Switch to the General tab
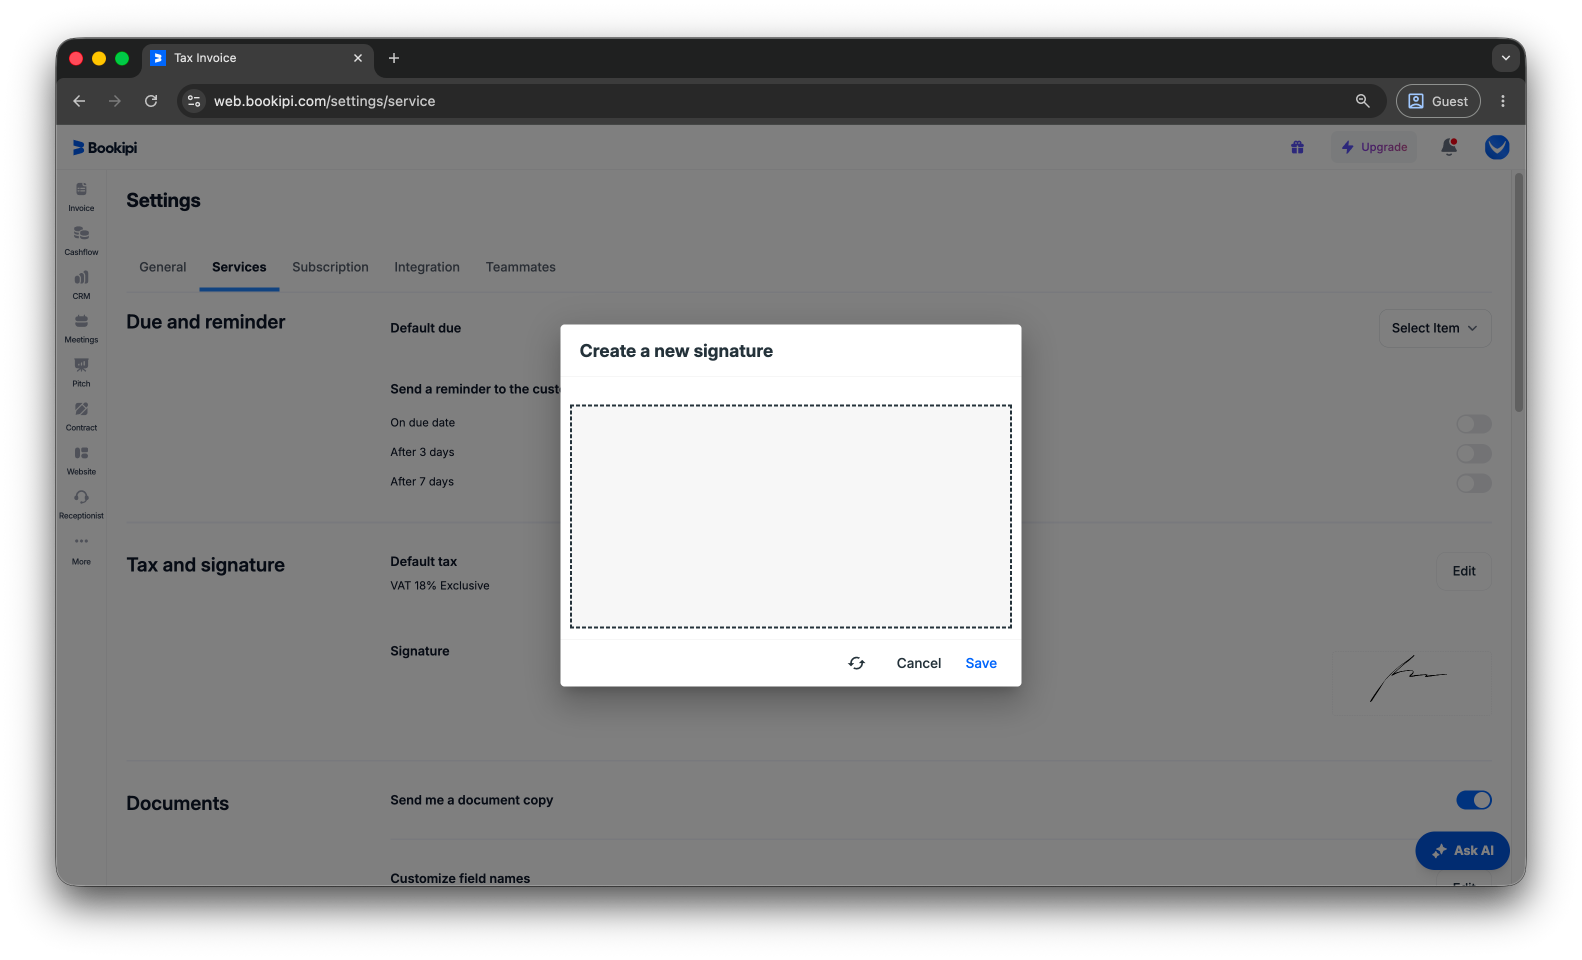The image size is (1582, 960). tap(163, 267)
